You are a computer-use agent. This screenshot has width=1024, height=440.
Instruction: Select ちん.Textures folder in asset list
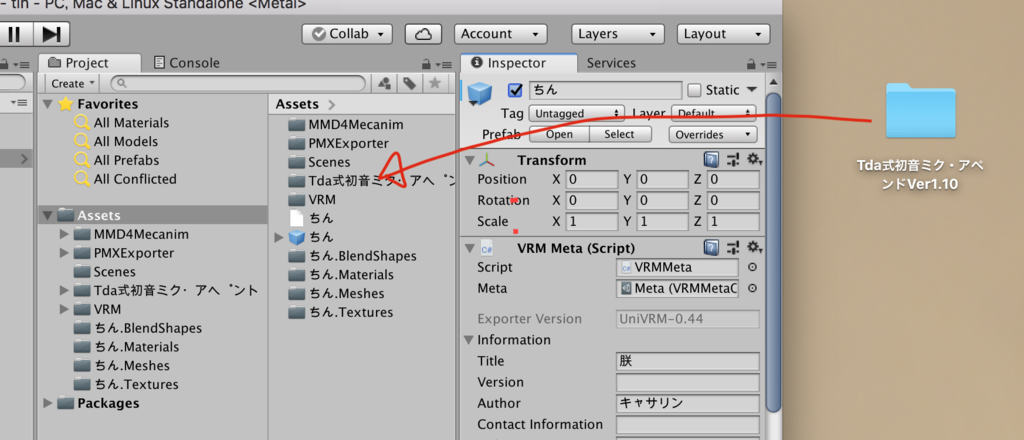[x=341, y=313]
